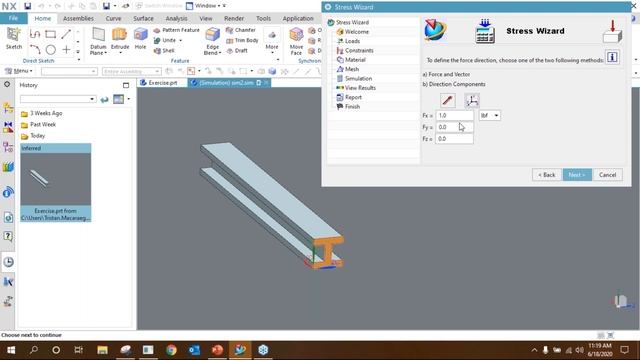Open the Windows Start menu
This screenshot has height=360, width=640.
[x=11, y=350]
